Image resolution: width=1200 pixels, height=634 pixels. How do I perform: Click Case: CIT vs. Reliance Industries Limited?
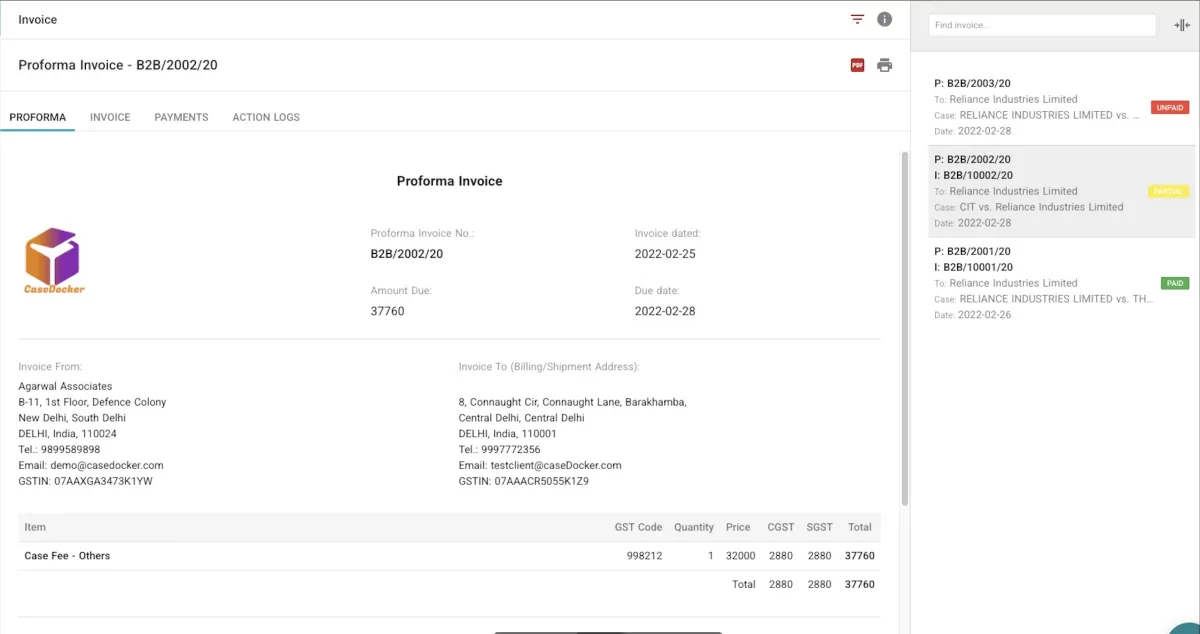[x=1029, y=207]
